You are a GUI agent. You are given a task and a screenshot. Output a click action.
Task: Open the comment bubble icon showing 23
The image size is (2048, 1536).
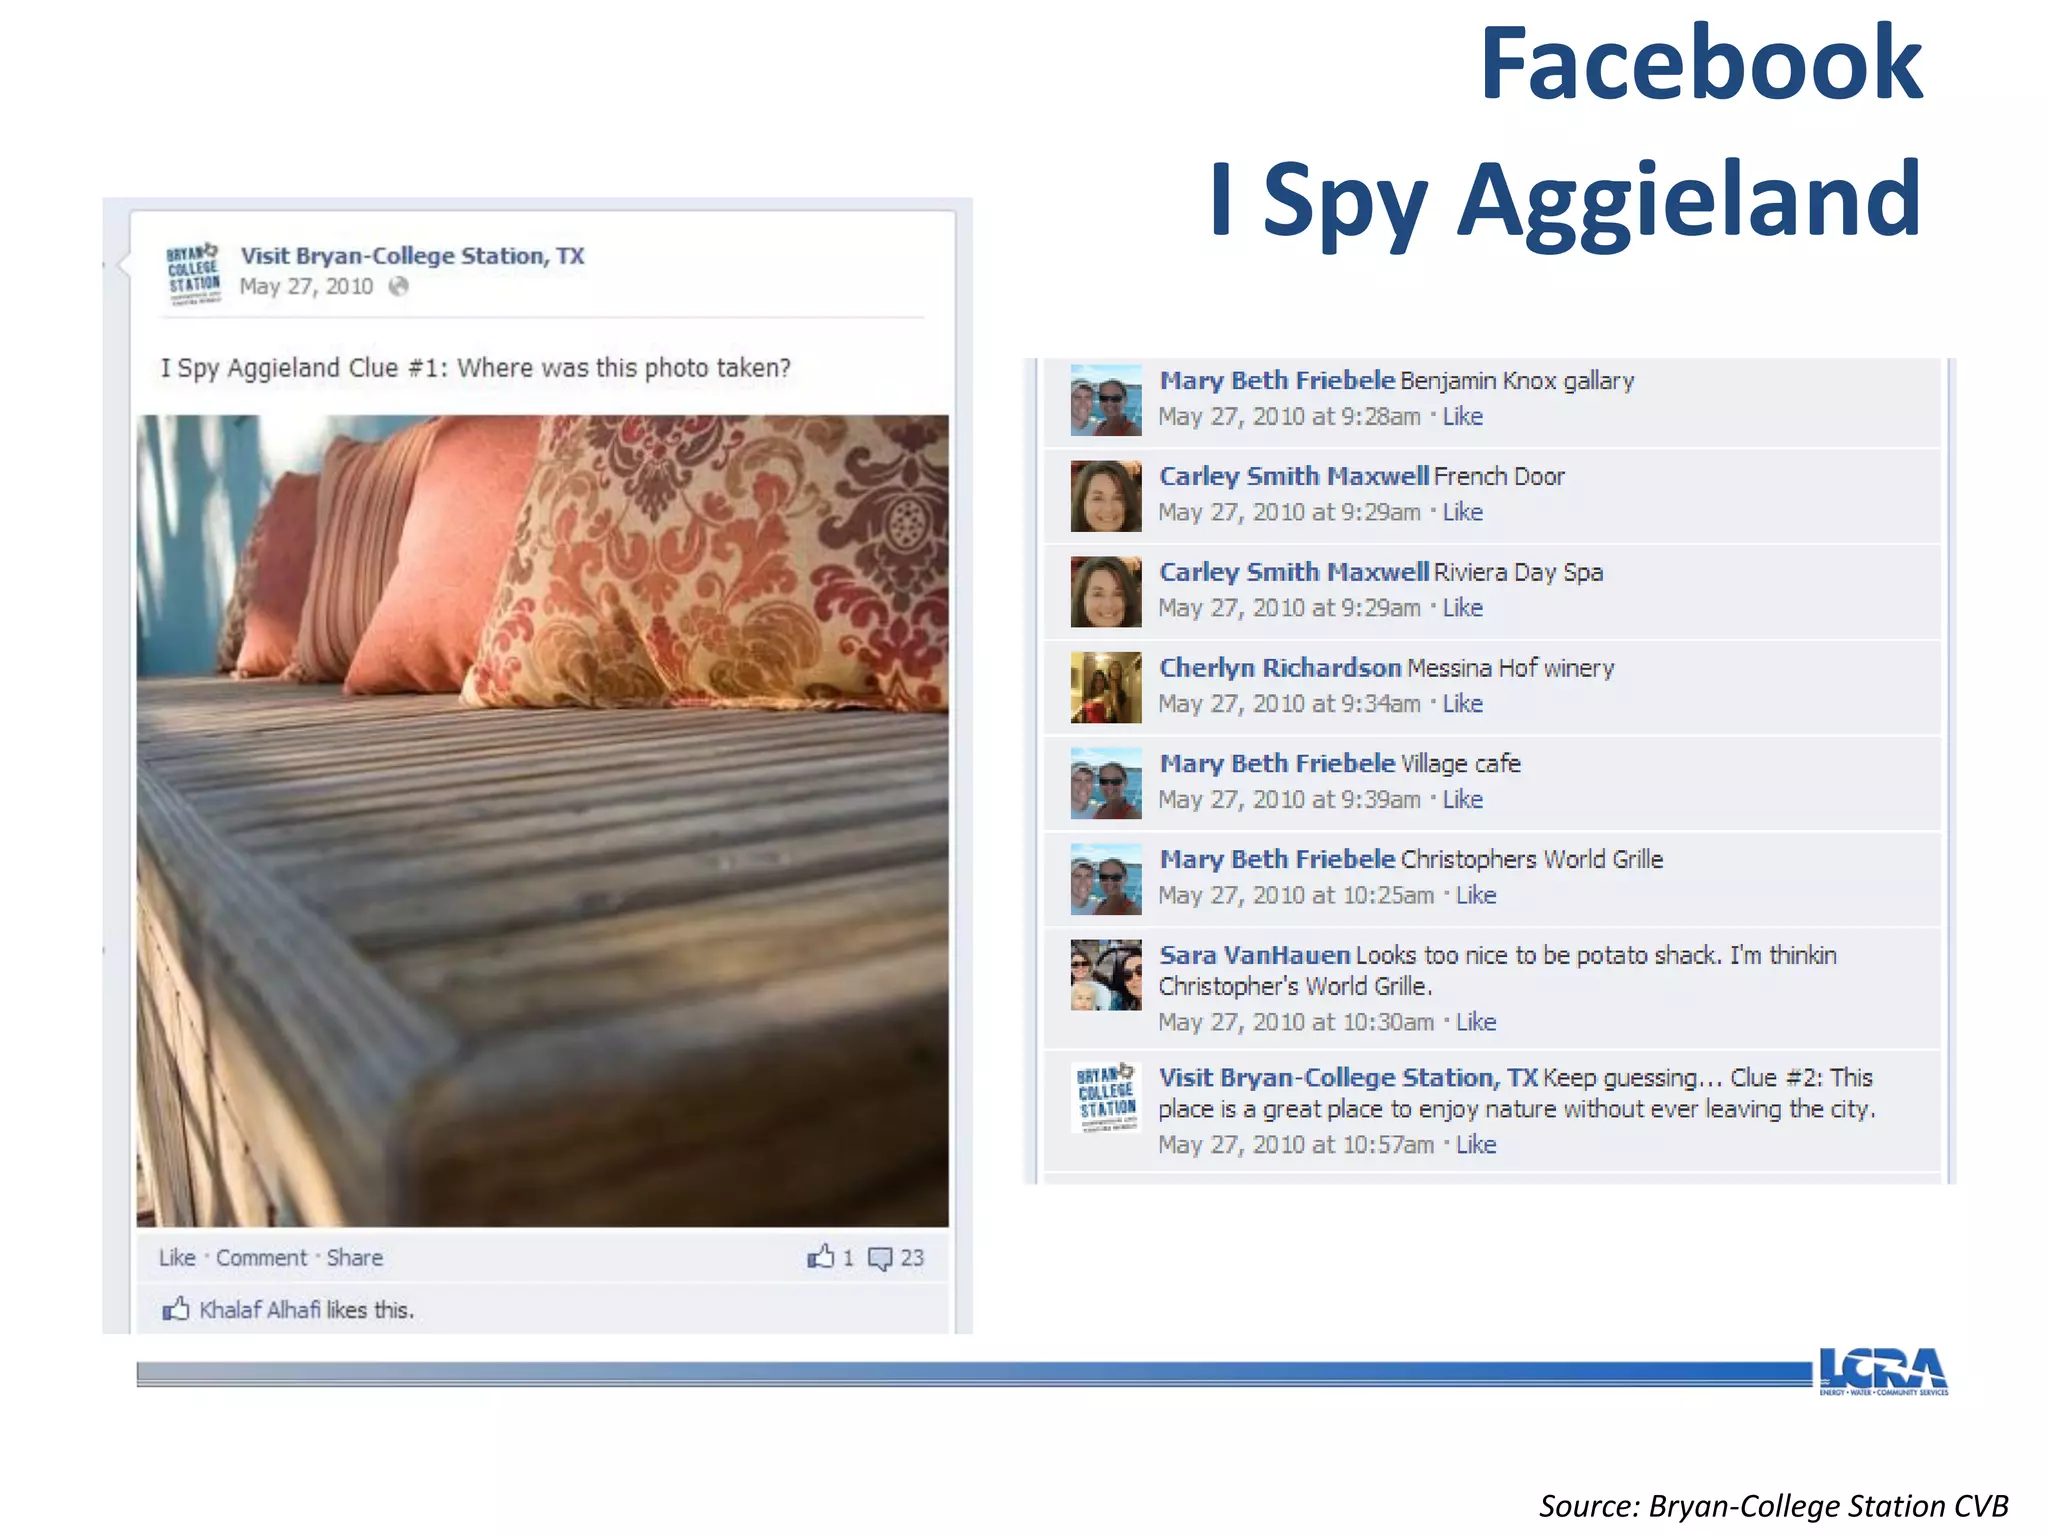coord(880,1258)
